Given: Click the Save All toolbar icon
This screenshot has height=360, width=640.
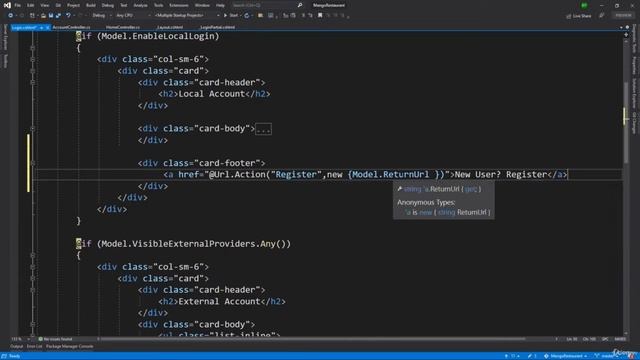Looking at the screenshot, I should point(58,16).
